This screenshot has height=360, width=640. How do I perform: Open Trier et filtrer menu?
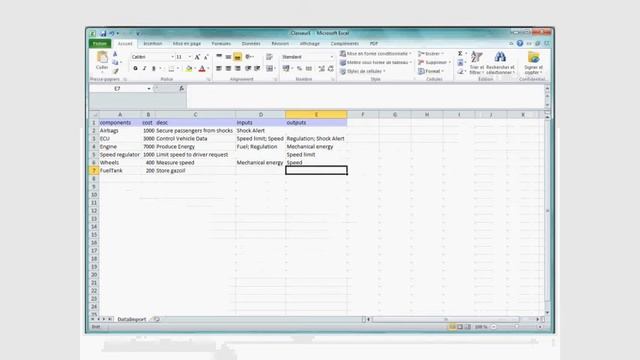[476, 63]
